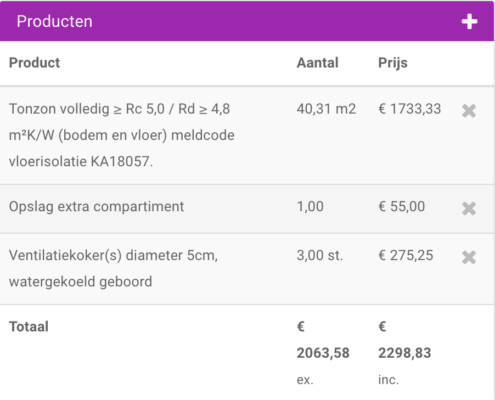Click the Ventilatiekoker(s) diameter 5cm description
The width and height of the screenshot is (495, 400).
[x=113, y=268]
